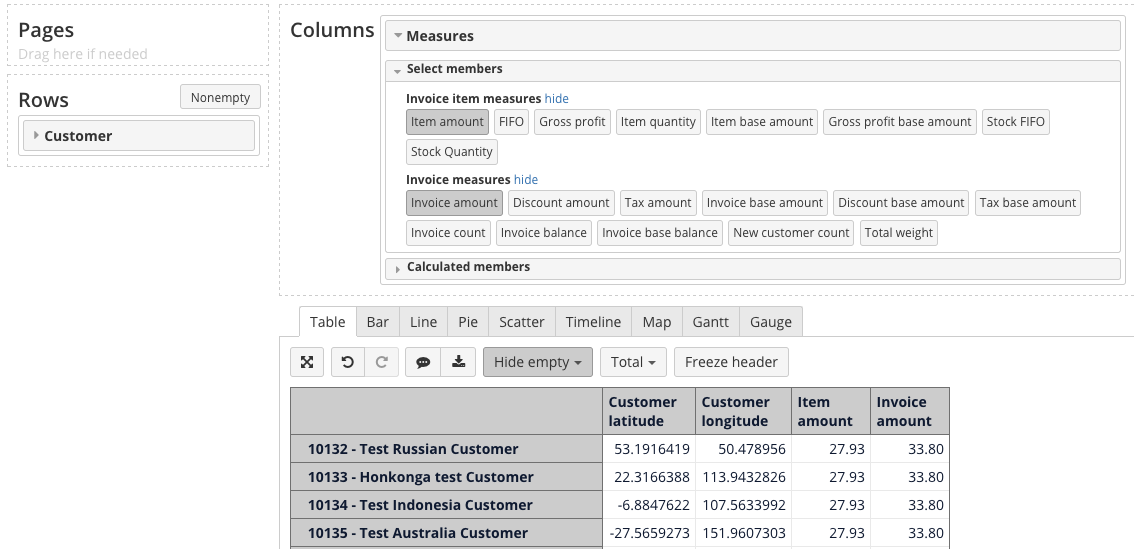The height and width of the screenshot is (549, 1134).
Task: Enable the Gross profit measure
Action: click(572, 122)
